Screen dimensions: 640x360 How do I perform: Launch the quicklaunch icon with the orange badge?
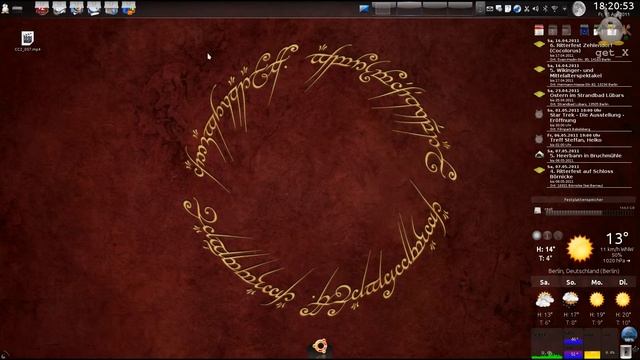[129, 8]
